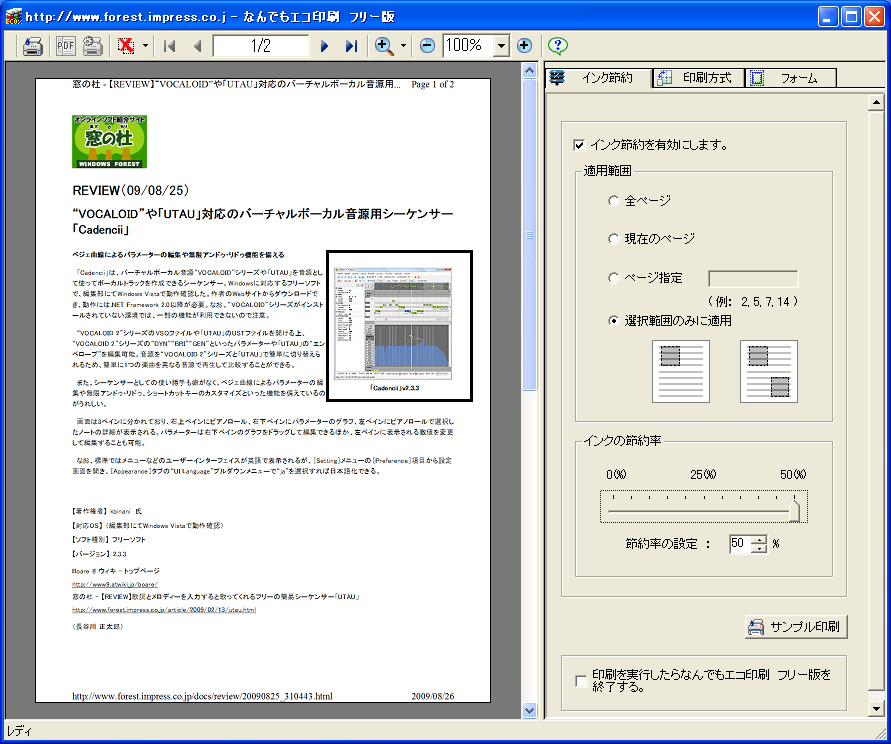Click the help question mark icon
The width and height of the screenshot is (891, 744).
point(558,45)
